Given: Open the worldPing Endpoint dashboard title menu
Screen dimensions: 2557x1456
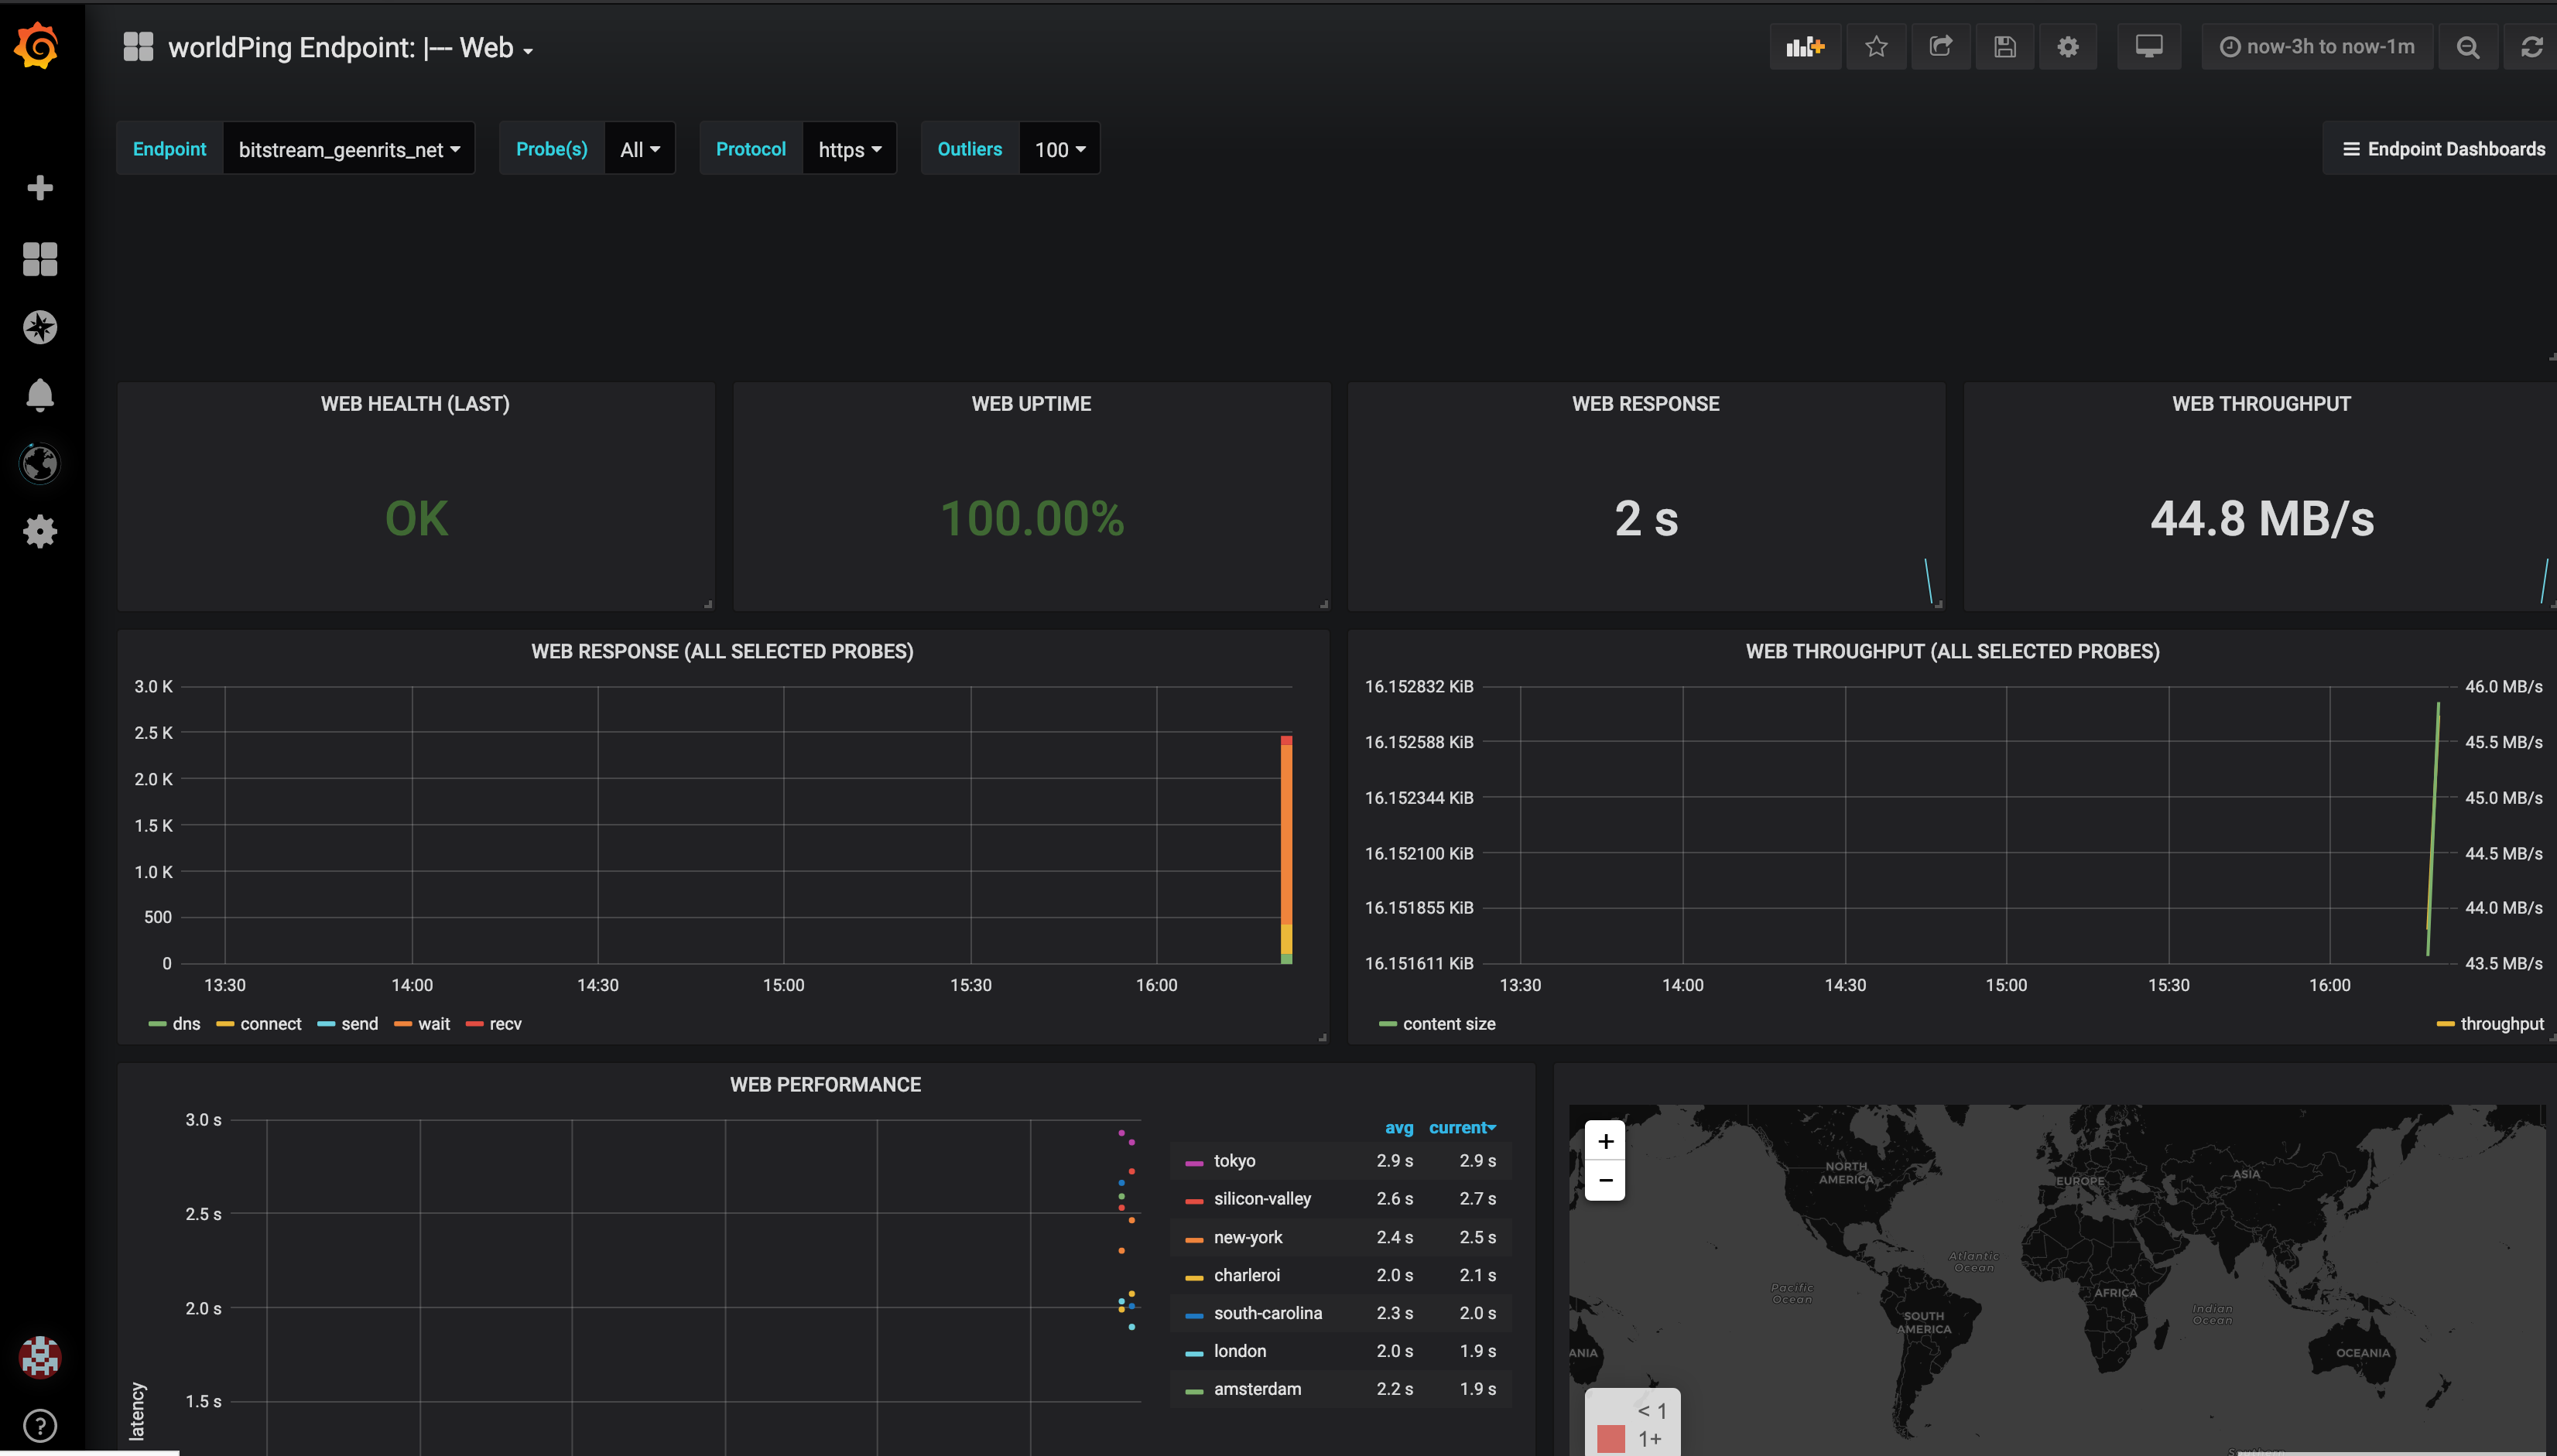Looking at the screenshot, I should click(345, 47).
